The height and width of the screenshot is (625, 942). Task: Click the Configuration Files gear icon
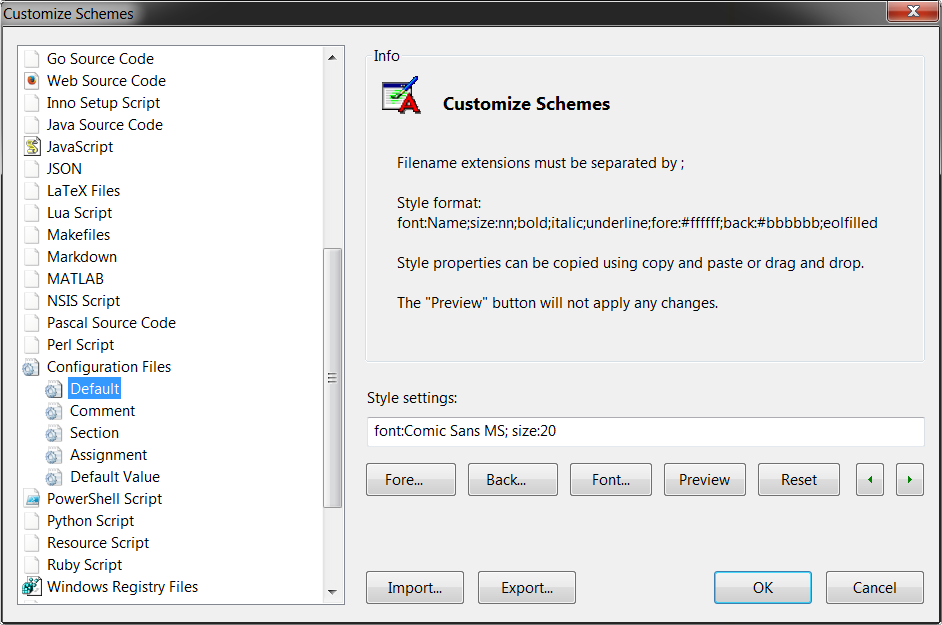[31, 367]
